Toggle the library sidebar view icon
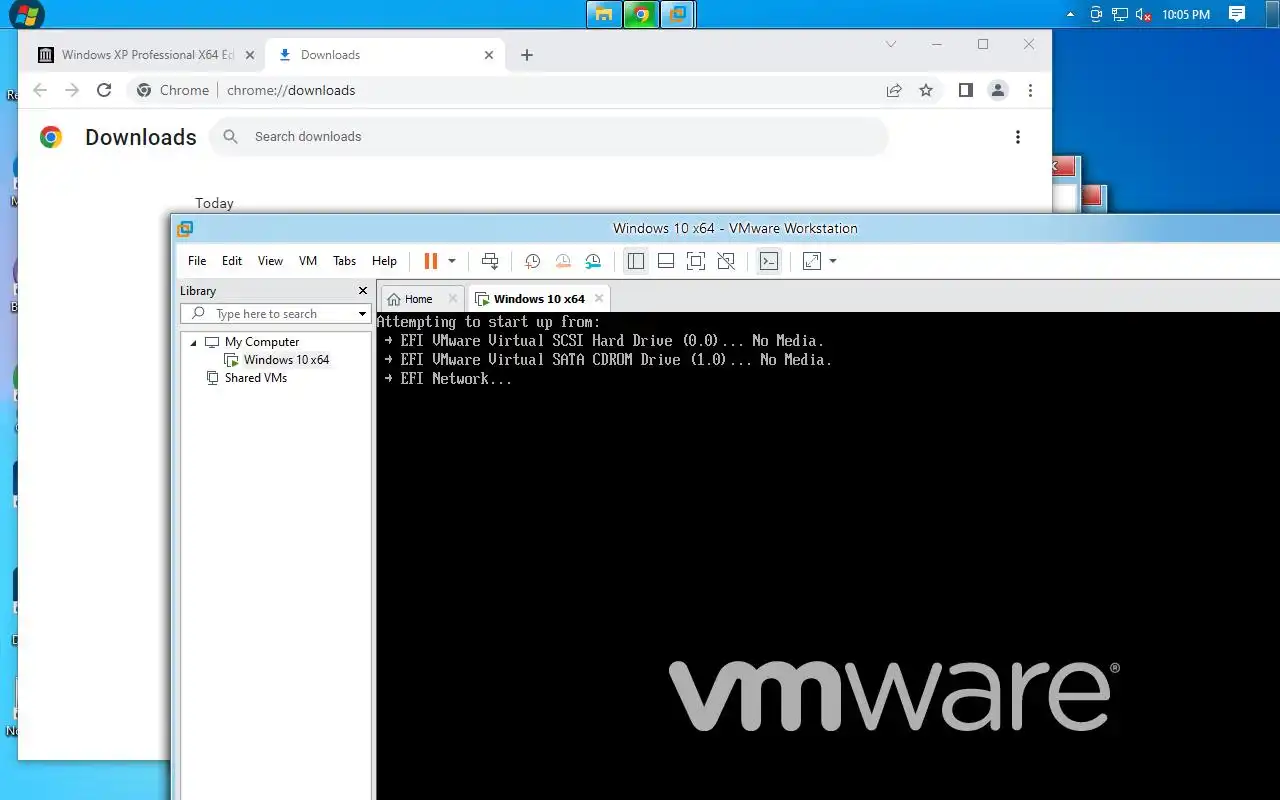The height and width of the screenshot is (800, 1280). coord(636,261)
